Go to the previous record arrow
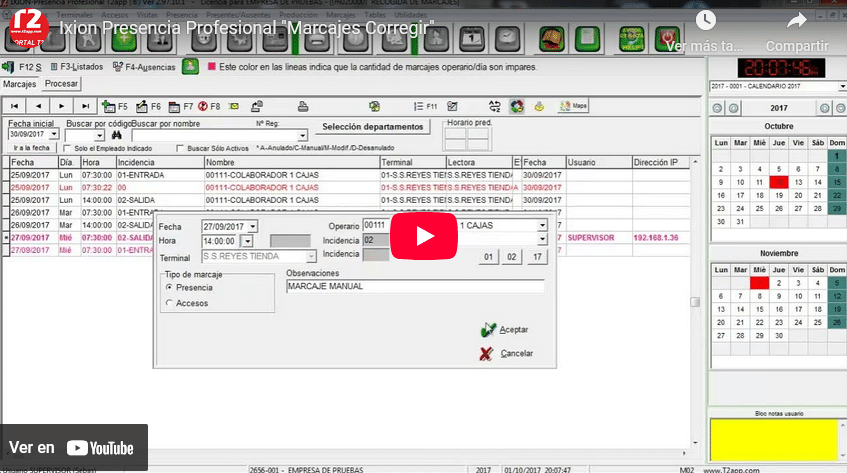Screen dimensions: 847x473 click(38, 106)
